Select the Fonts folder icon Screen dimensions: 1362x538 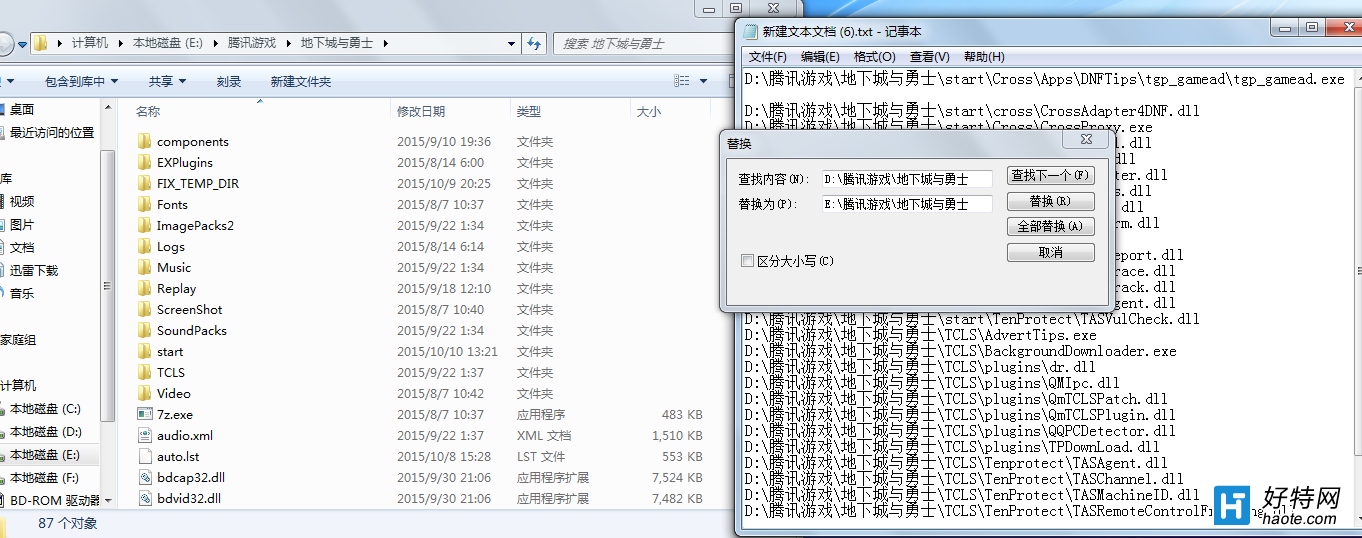coord(144,205)
